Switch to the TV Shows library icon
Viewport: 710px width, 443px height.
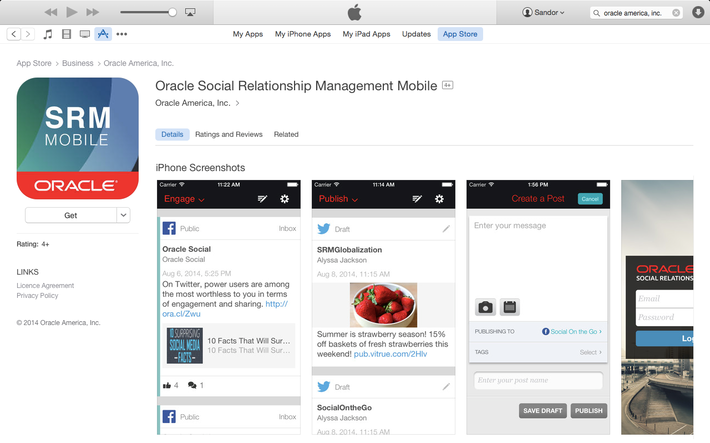pyautogui.click(x=85, y=34)
